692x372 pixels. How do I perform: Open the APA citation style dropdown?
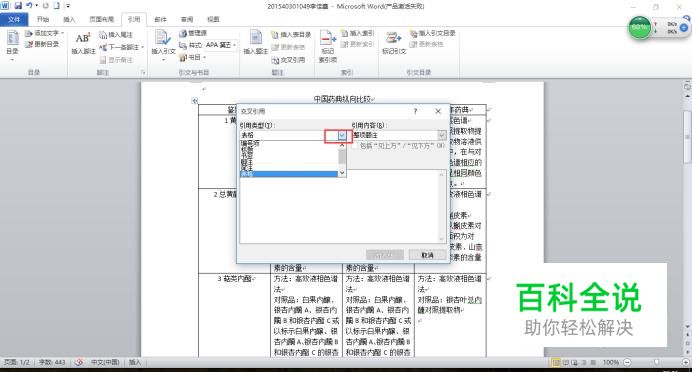pyautogui.click(x=234, y=45)
